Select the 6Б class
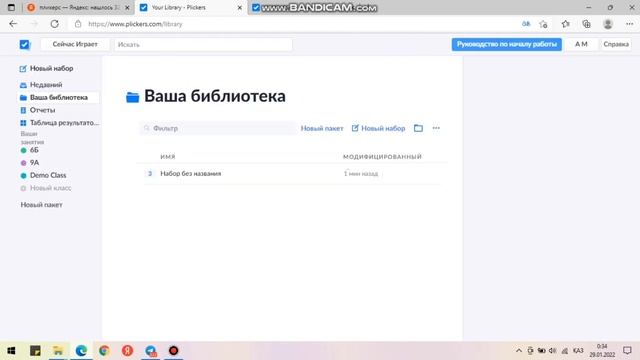The width and height of the screenshot is (640, 360). pyautogui.click(x=30, y=150)
